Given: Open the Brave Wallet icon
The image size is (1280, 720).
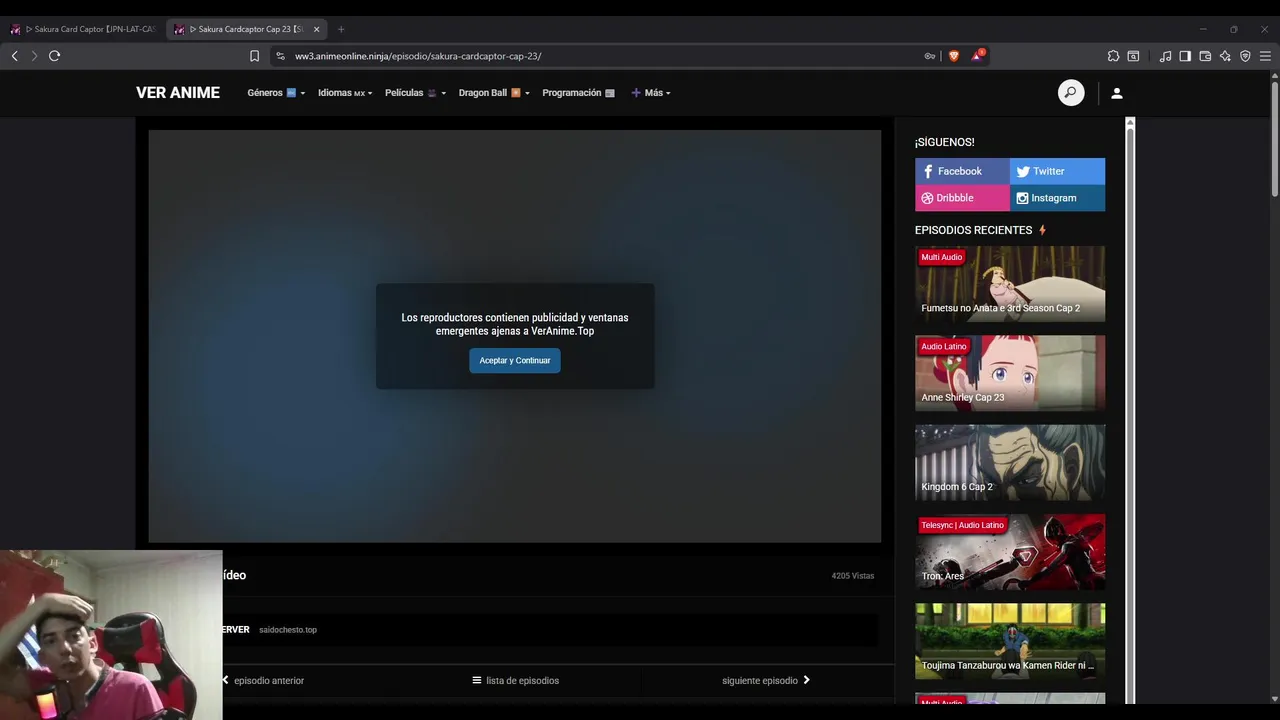Looking at the screenshot, I should [1205, 56].
